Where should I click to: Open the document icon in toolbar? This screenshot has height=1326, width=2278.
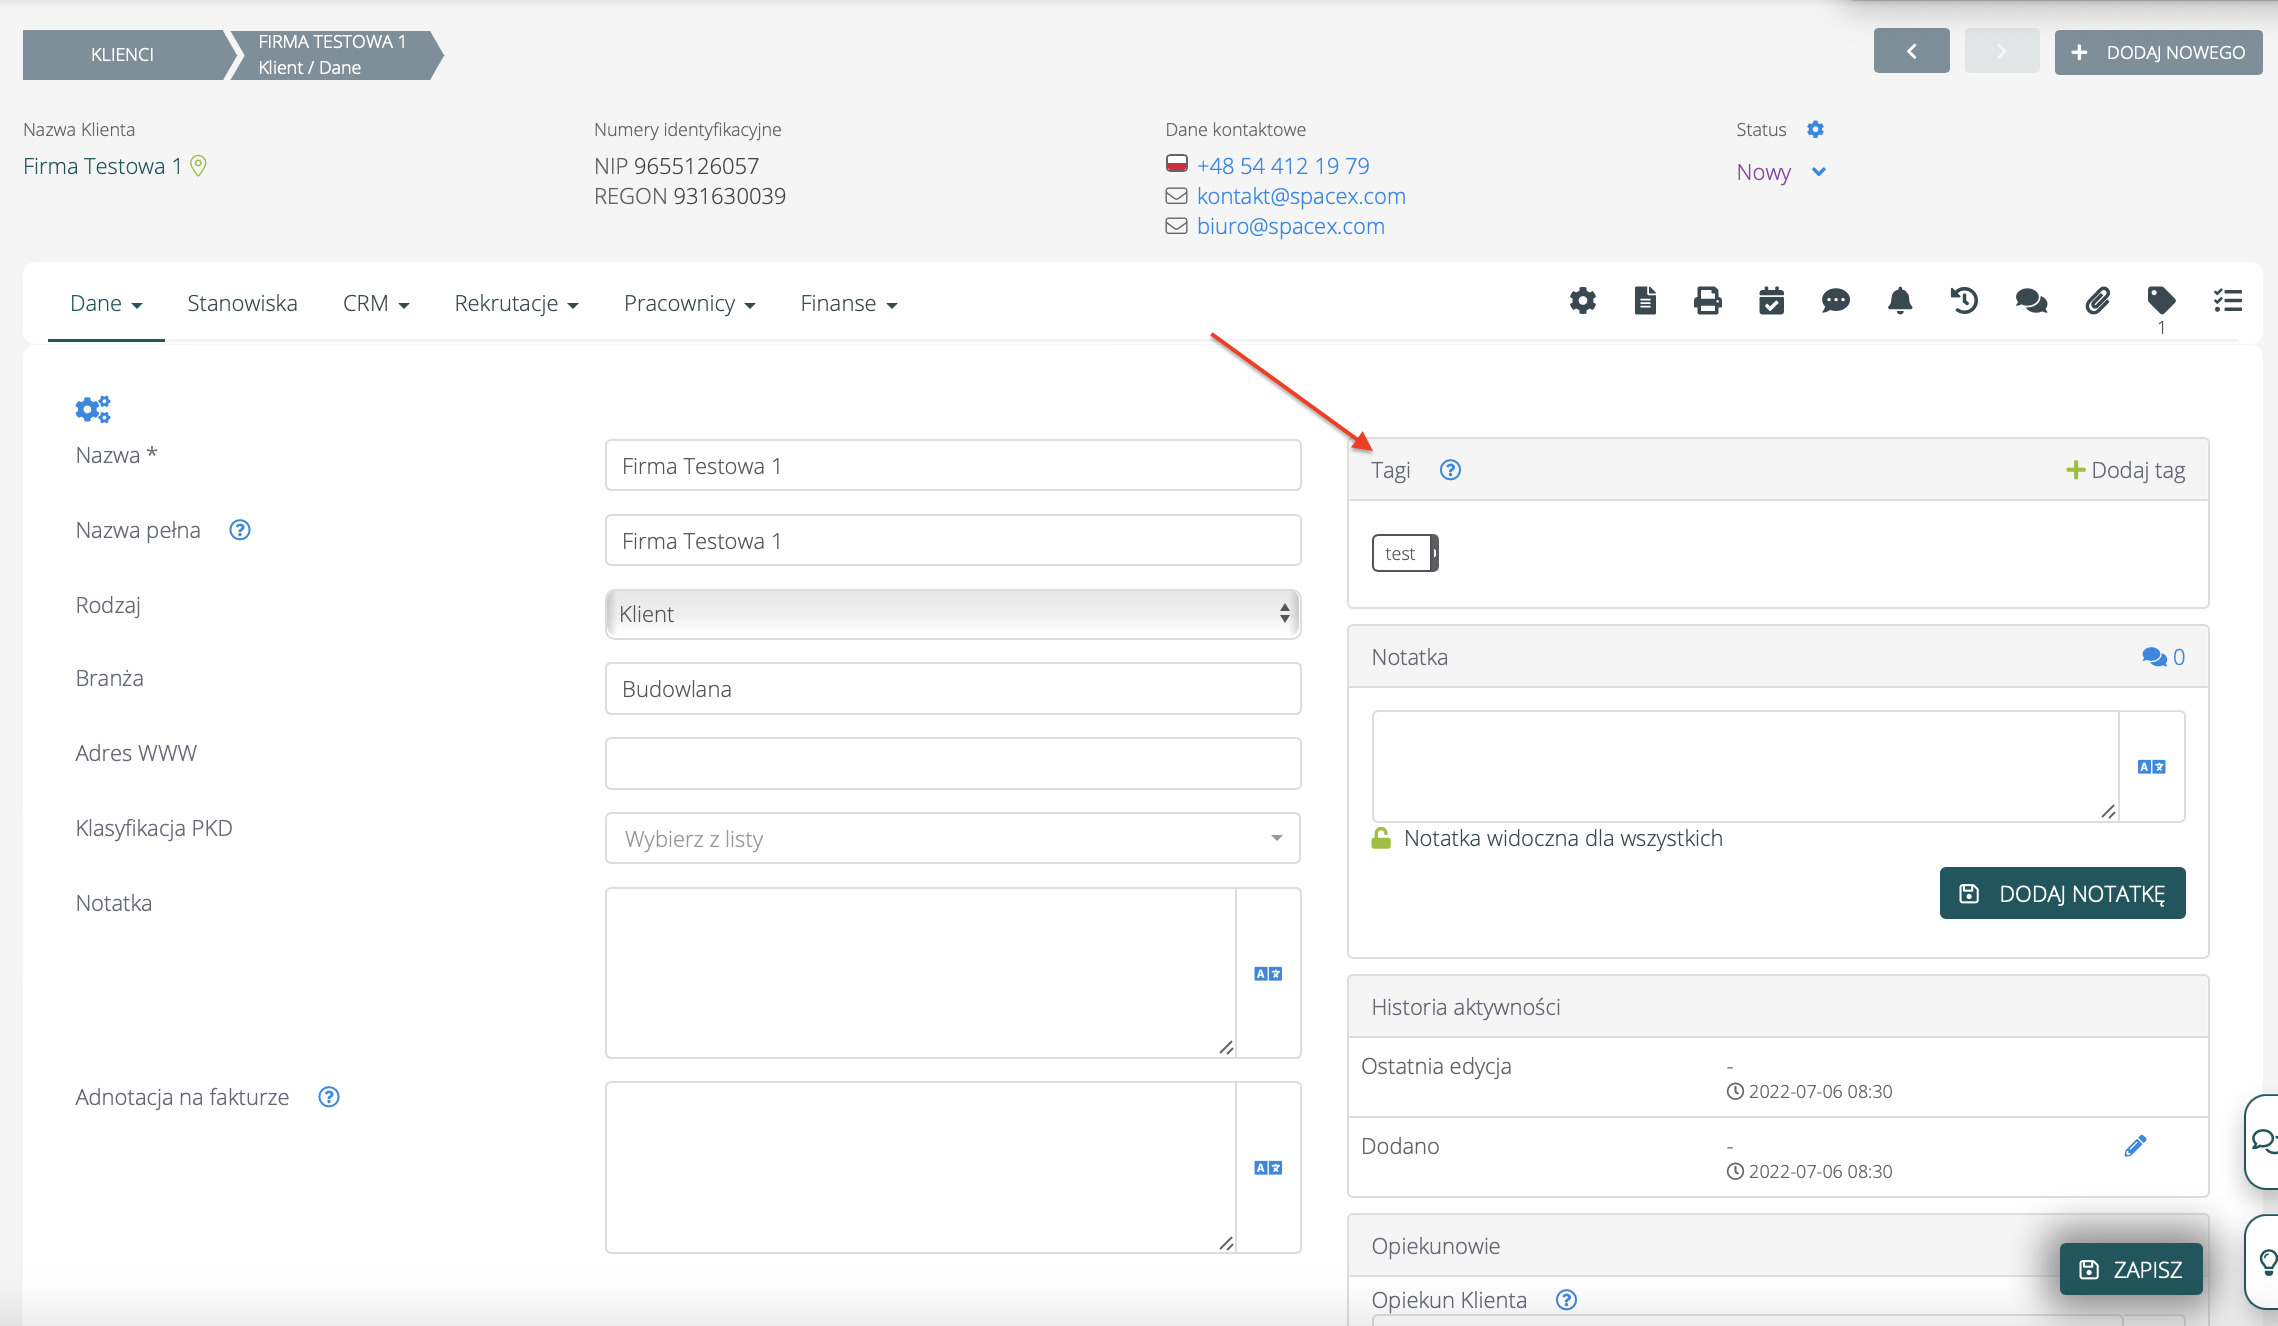coord(1645,301)
